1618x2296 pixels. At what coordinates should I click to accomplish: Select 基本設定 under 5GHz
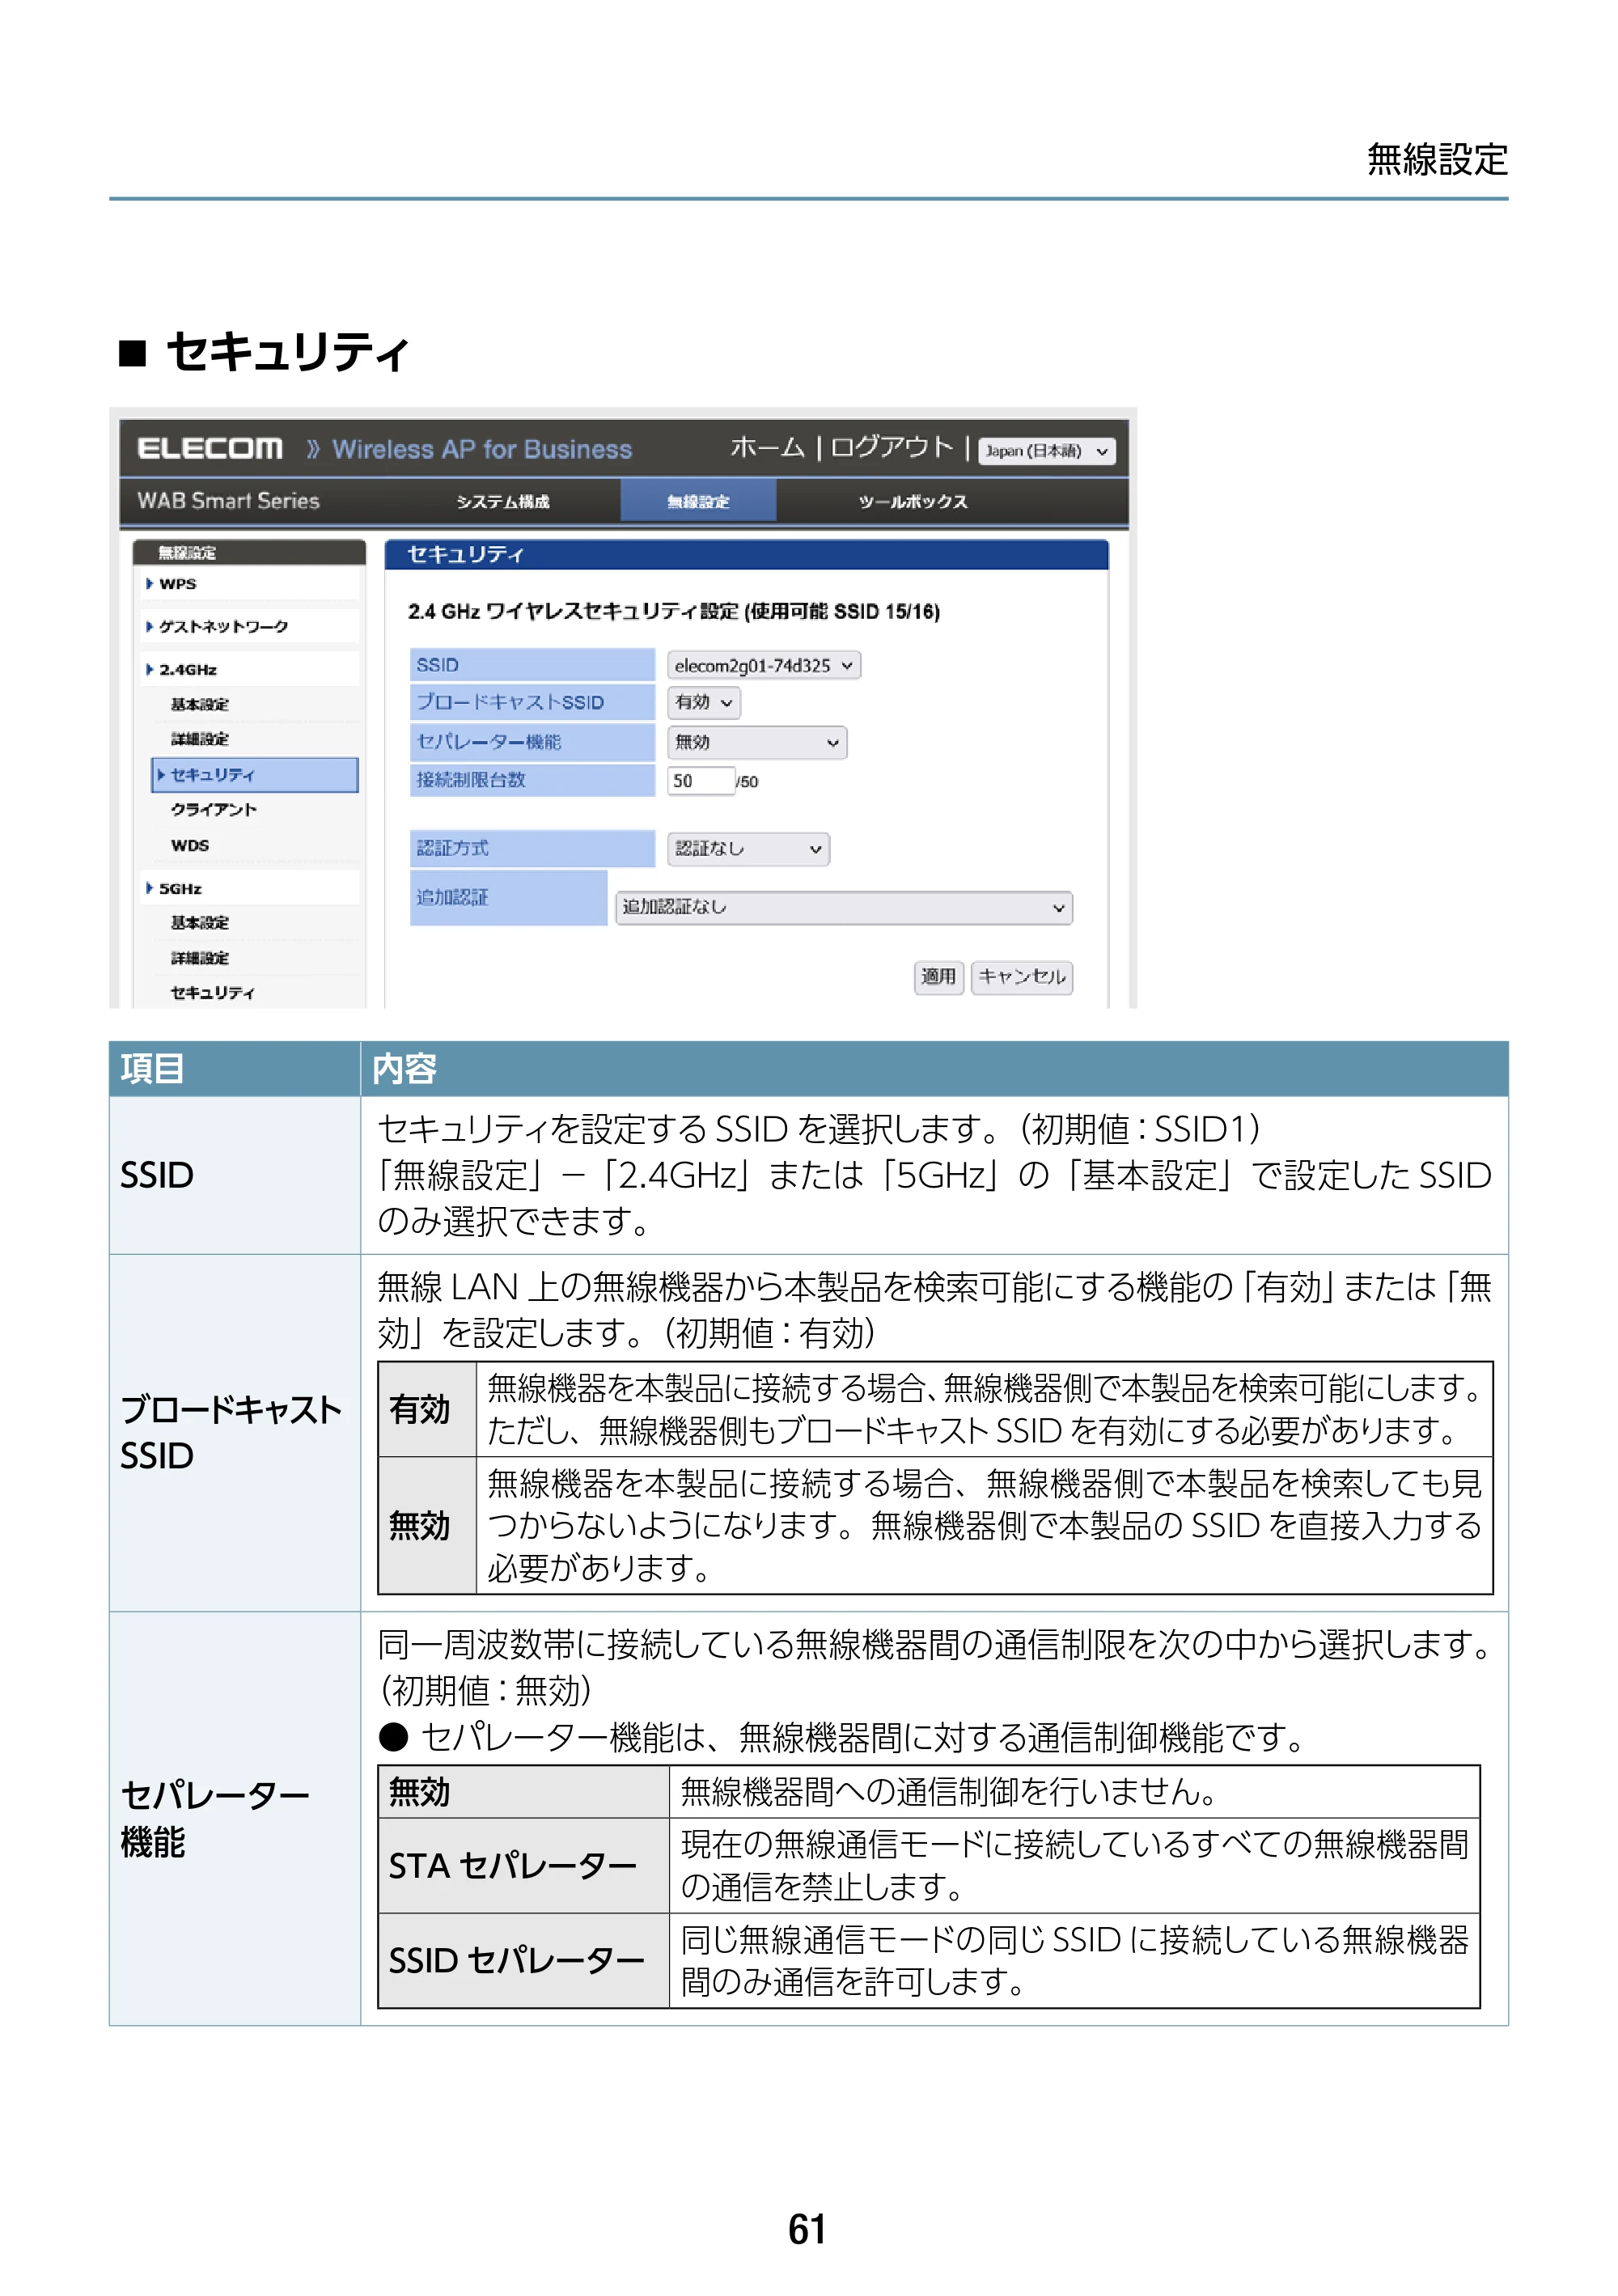click(x=200, y=922)
